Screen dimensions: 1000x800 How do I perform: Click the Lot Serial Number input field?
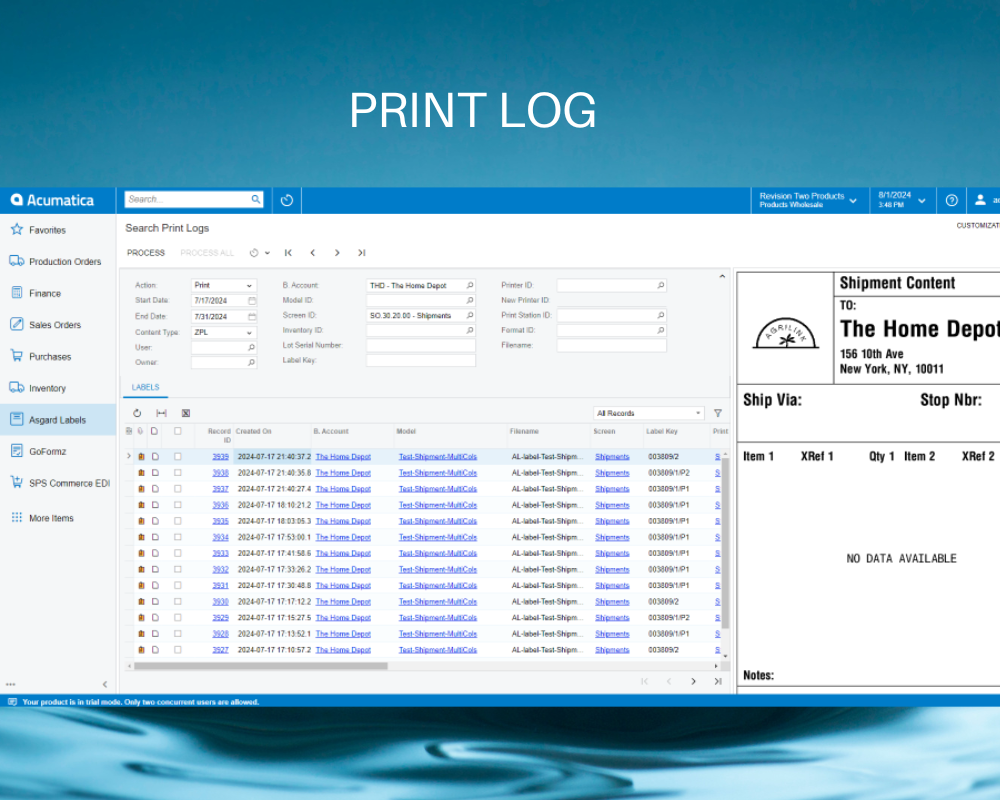421,345
